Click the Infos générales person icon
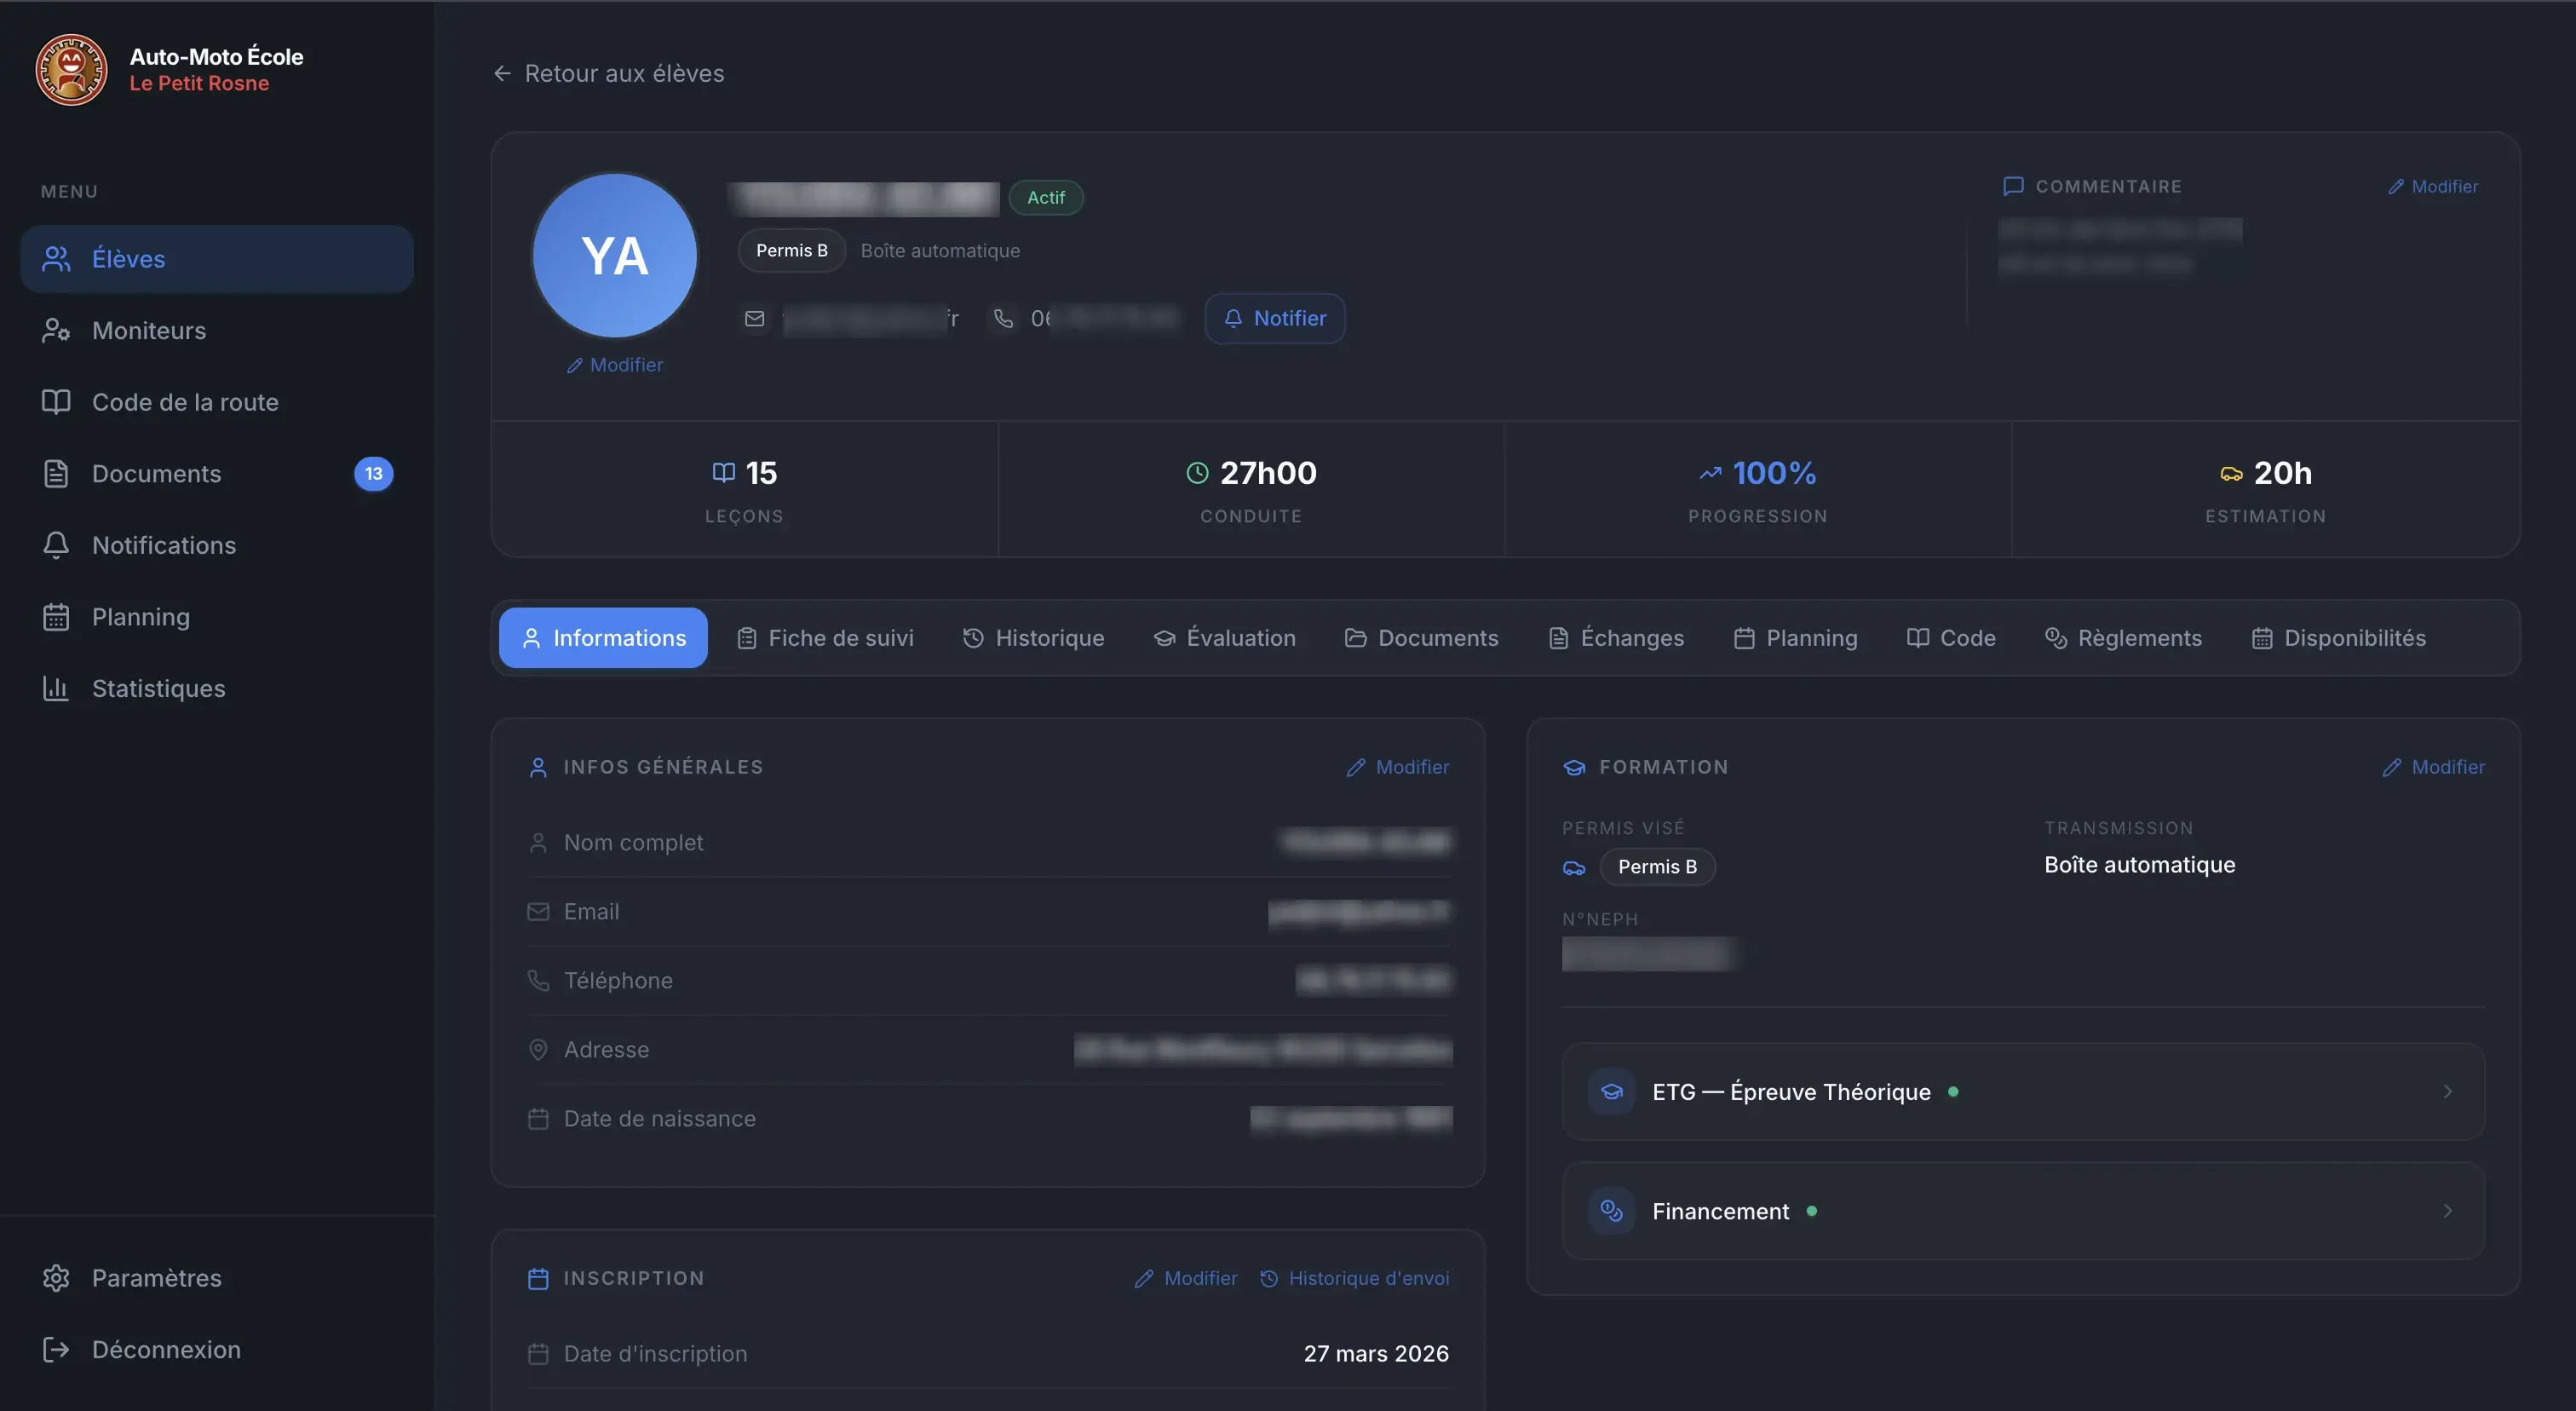Viewport: 2576px width, 1411px height. pos(538,767)
